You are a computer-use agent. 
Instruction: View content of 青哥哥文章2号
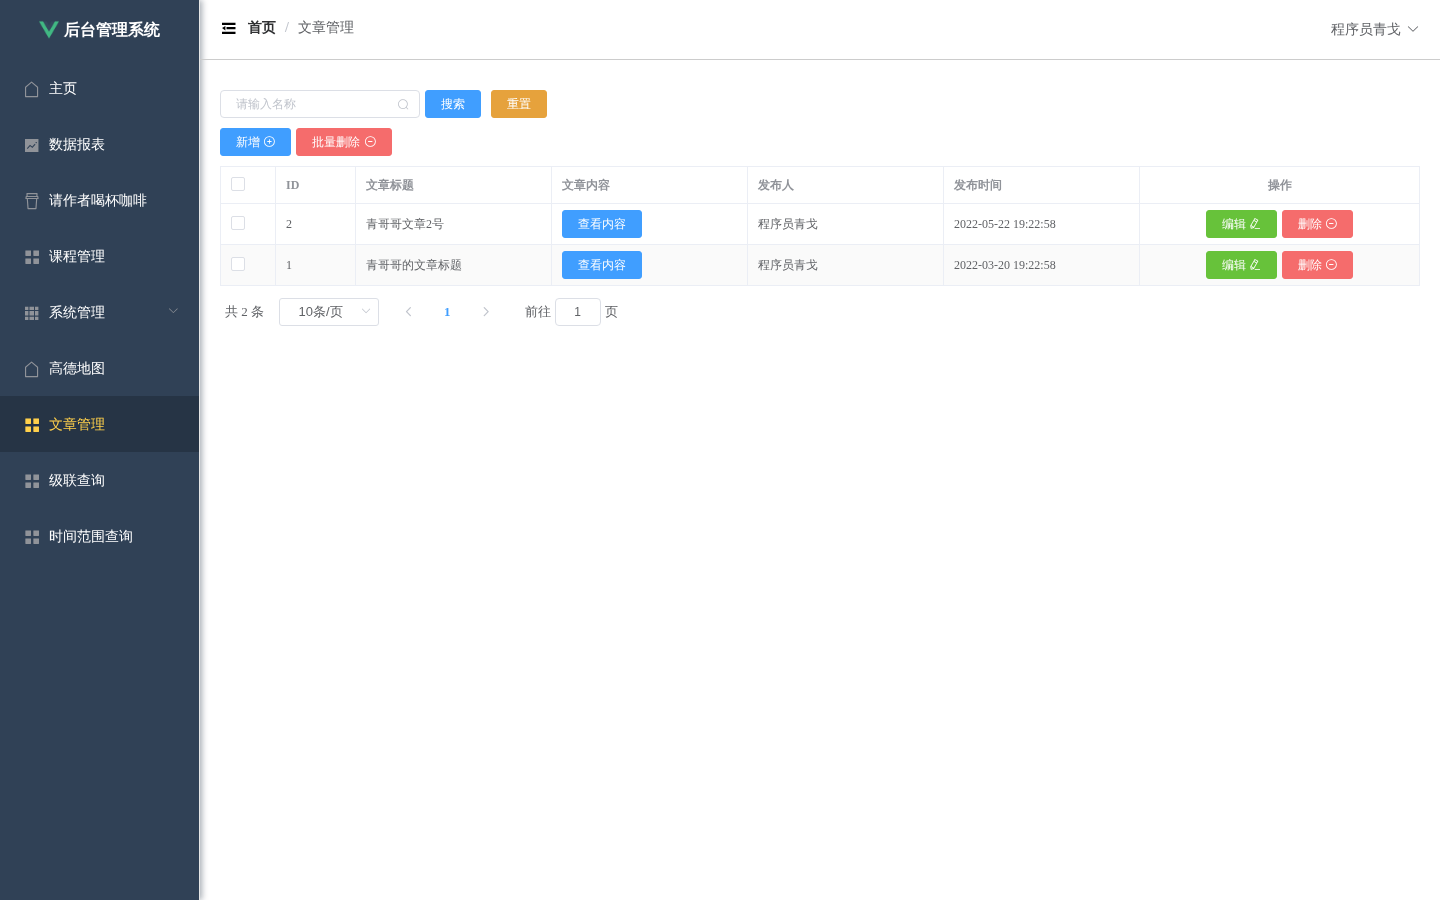[602, 224]
